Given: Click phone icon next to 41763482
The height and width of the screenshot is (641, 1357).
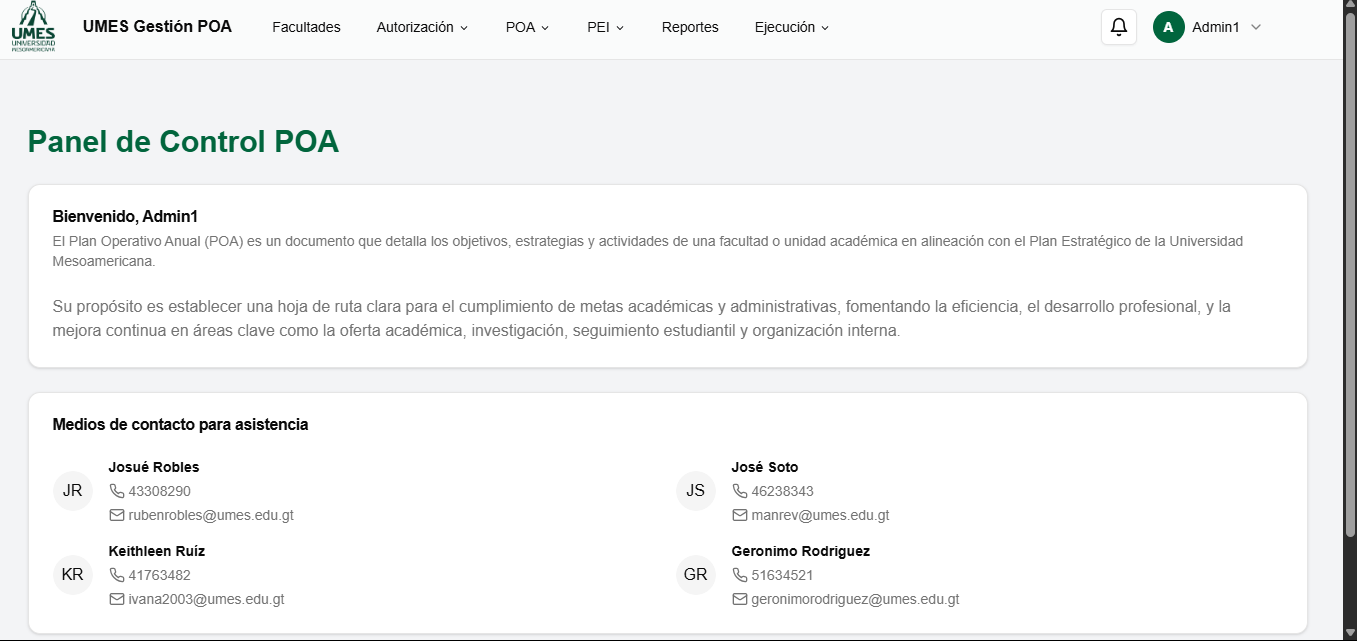Looking at the screenshot, I should [117, 575].
